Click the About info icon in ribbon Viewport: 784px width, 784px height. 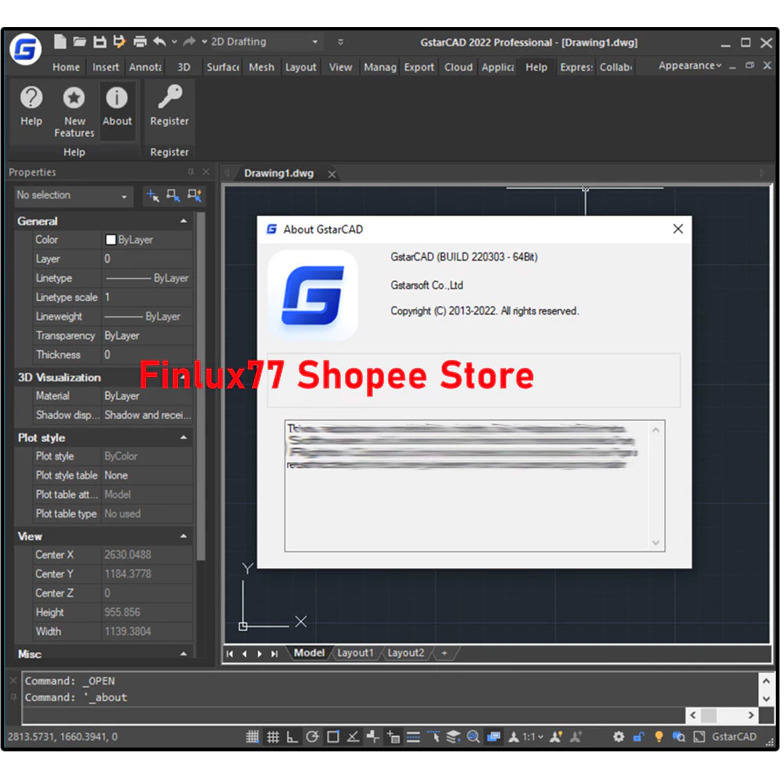[117, 98]
